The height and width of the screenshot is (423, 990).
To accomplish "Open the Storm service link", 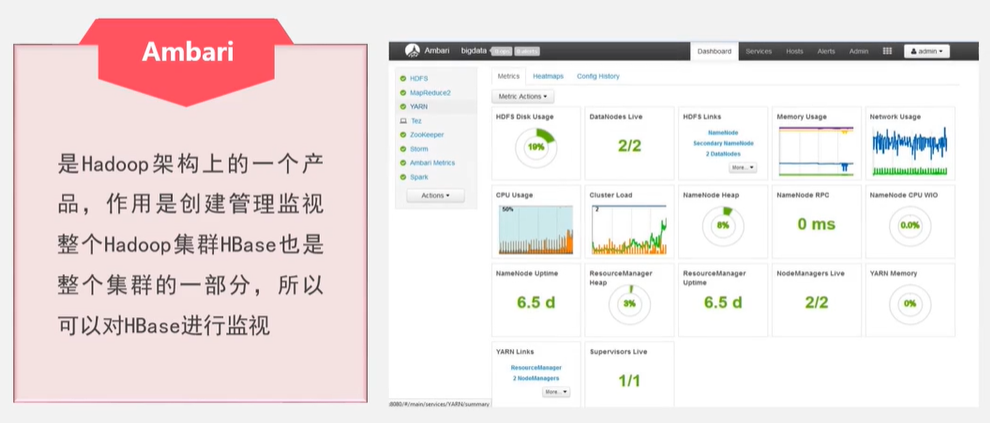I will point(419,149).
